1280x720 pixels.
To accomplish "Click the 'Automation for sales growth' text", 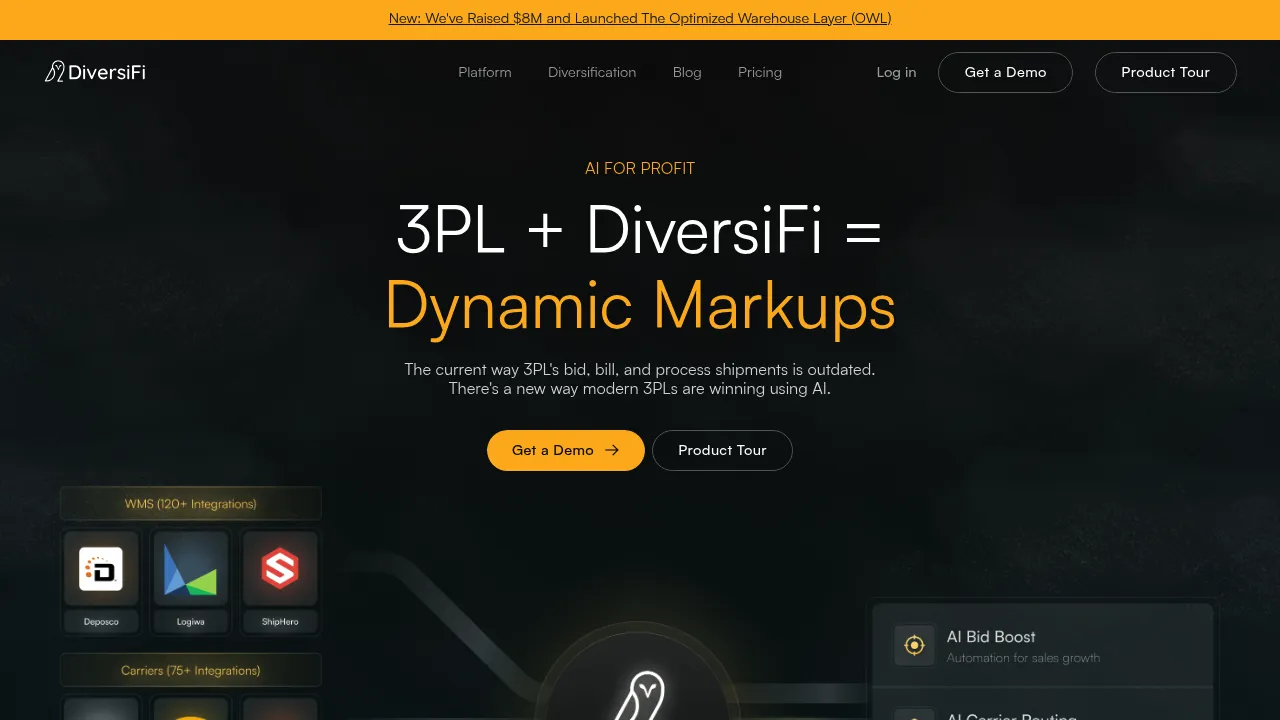I will pyautogui.click(x=1023, y=658).
